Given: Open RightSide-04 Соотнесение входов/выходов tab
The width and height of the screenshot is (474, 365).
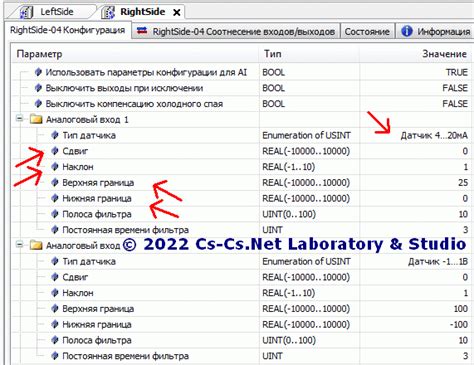Looking at the screenshot, I should pyautogui.click(x=236, y=31).
